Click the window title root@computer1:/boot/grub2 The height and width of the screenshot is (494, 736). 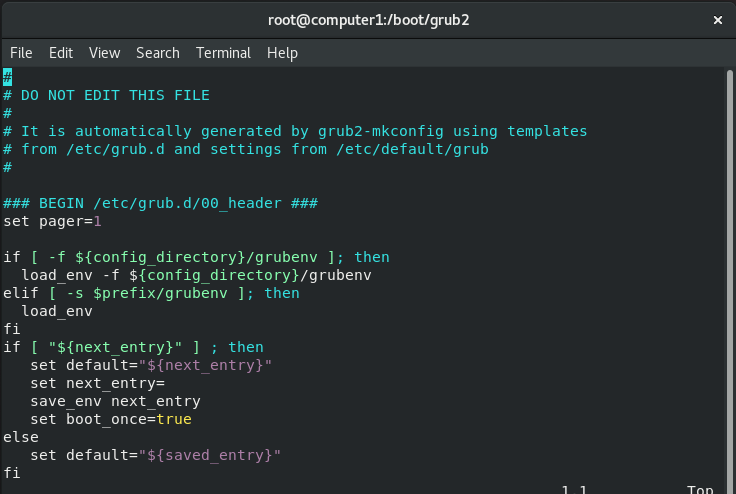click(368, 20)
